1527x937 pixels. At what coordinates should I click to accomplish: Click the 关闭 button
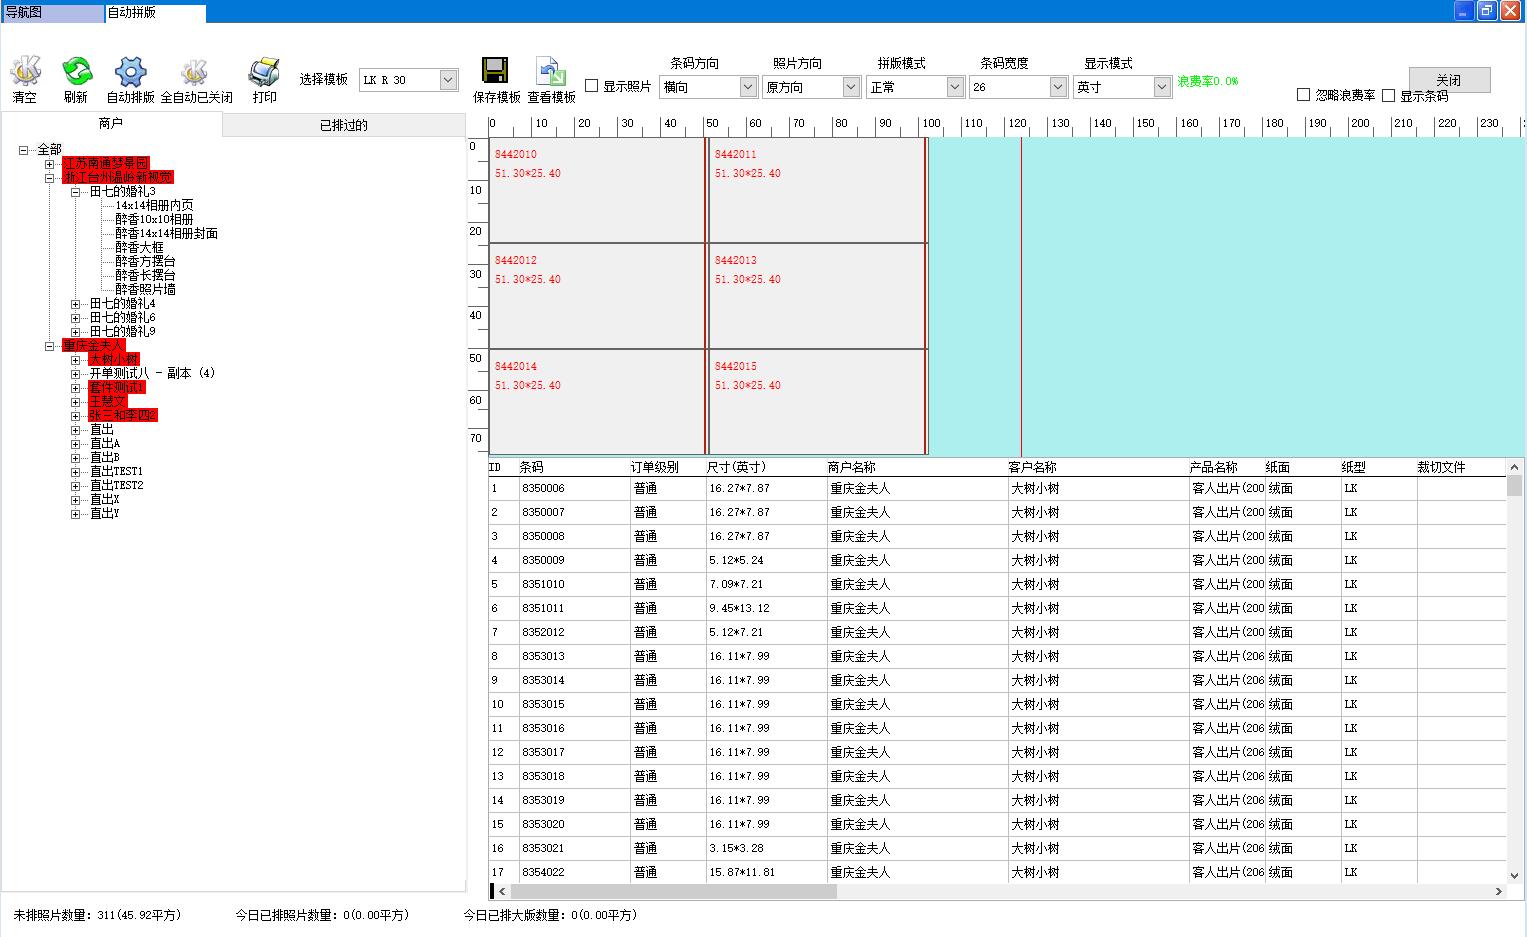click(1449, 80)
